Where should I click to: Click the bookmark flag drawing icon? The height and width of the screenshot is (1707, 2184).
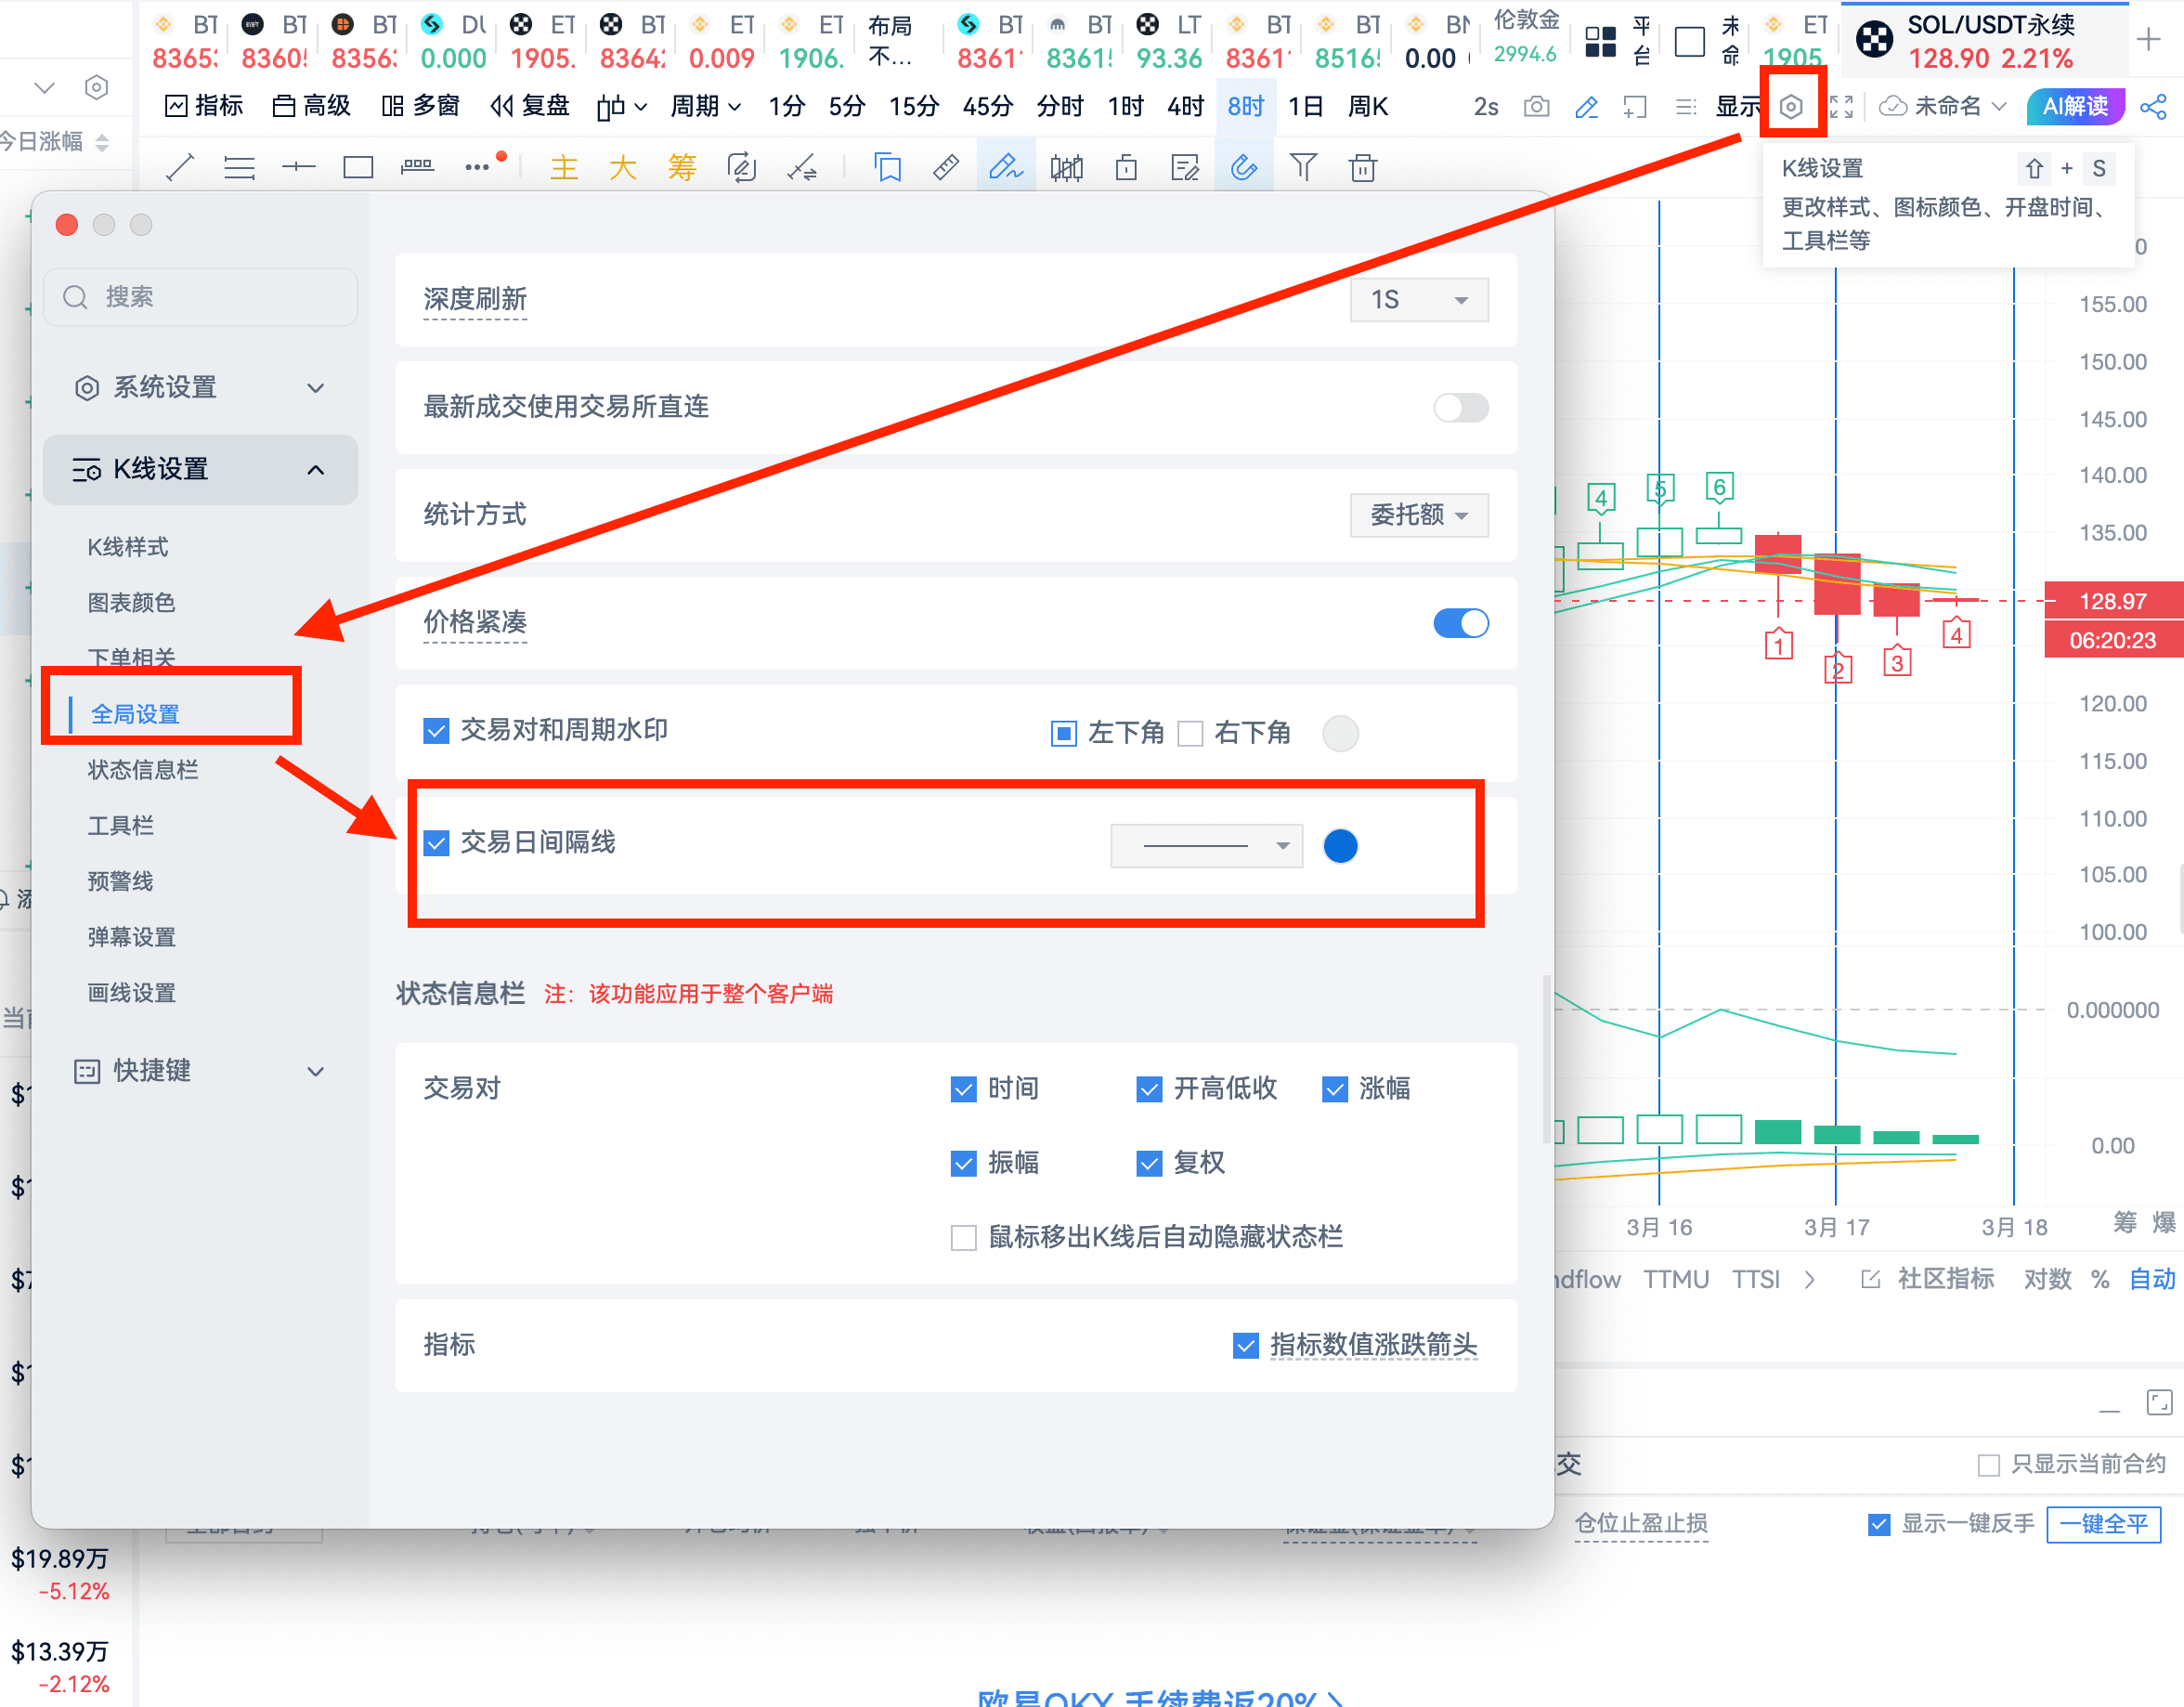(x=887, y=167)
